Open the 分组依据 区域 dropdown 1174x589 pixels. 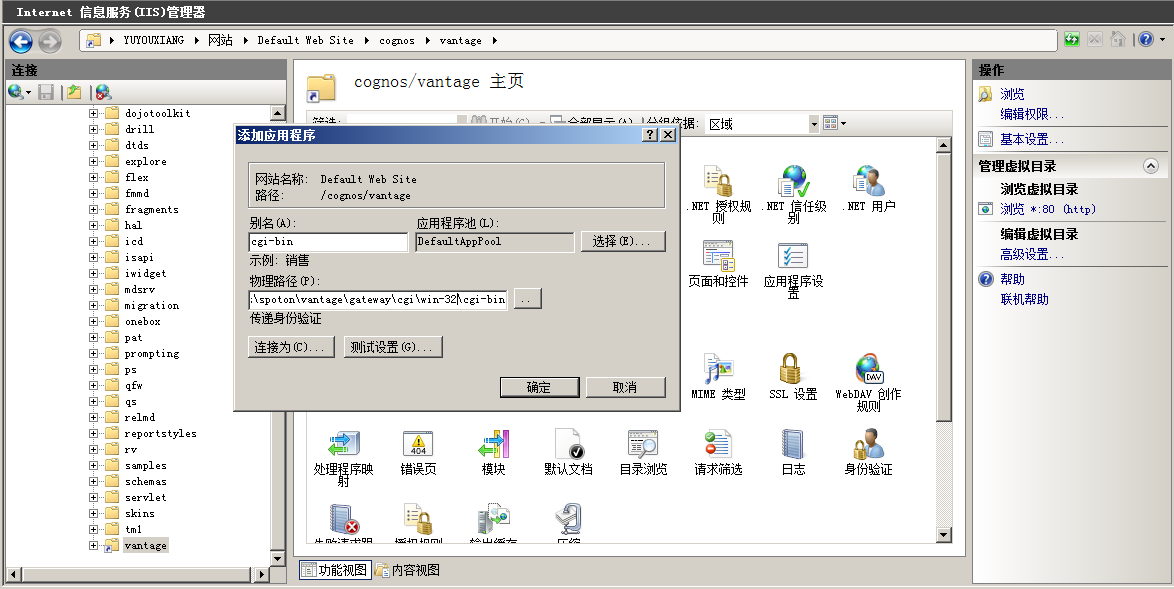point(813,124)
